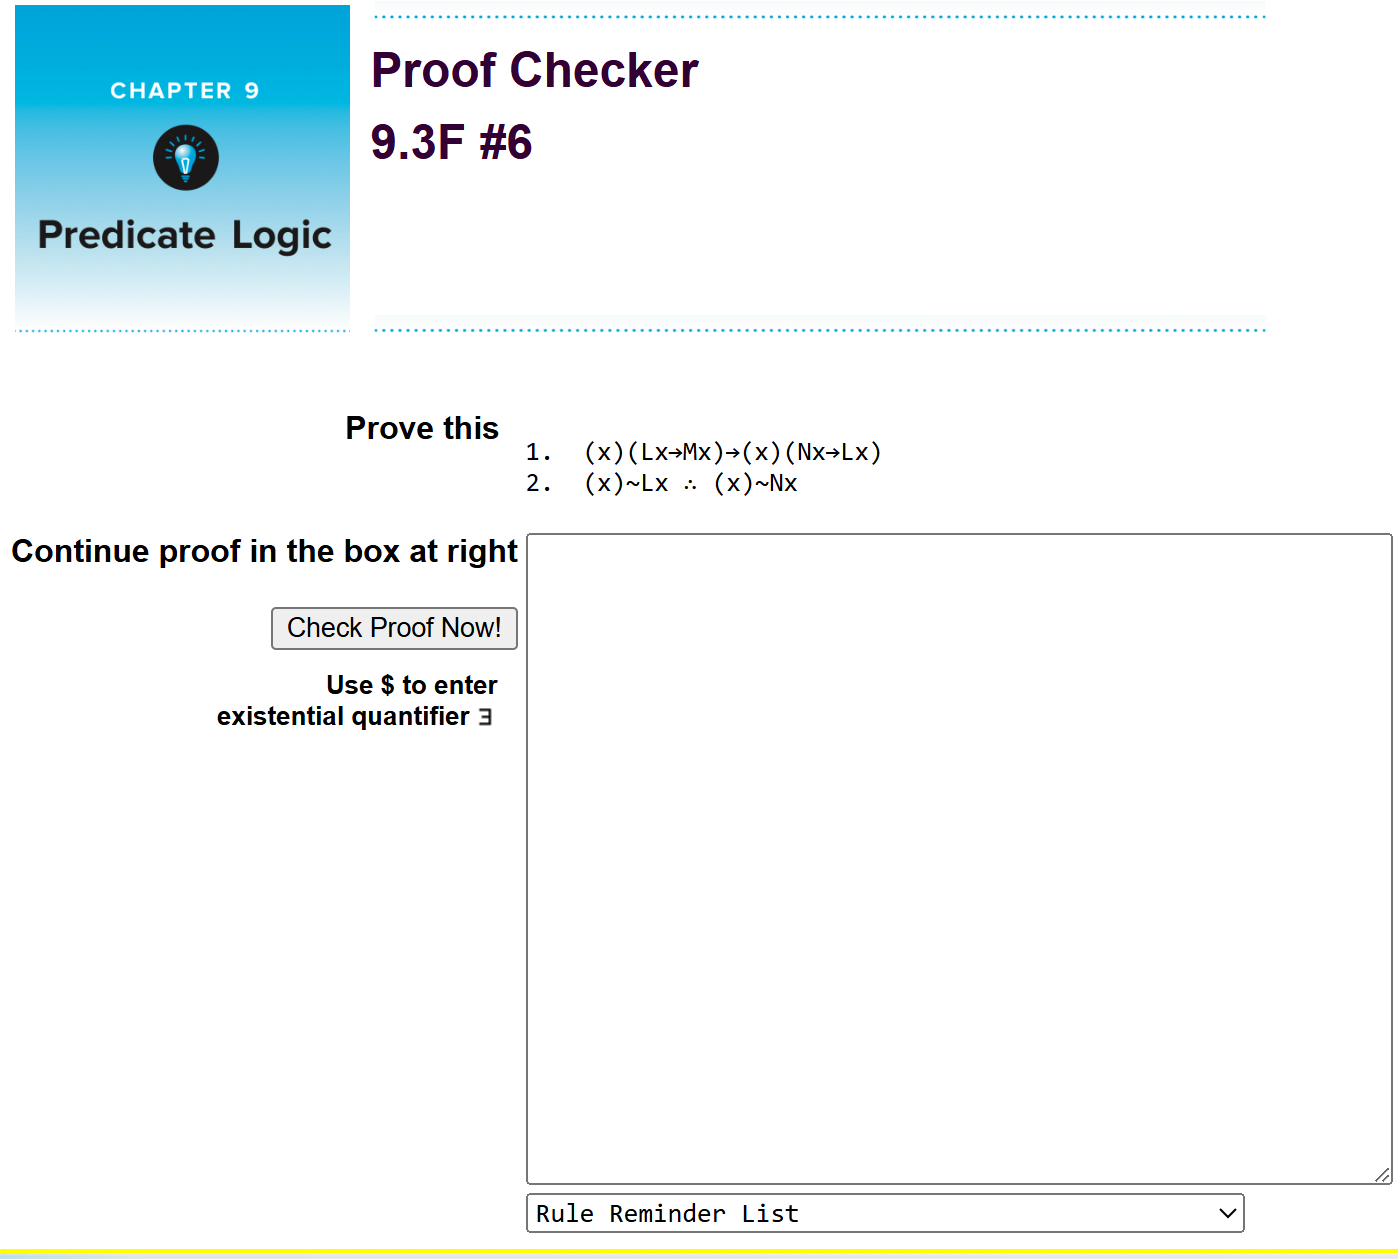Select the 9.3F #6 exercise title

coord(451,142)
